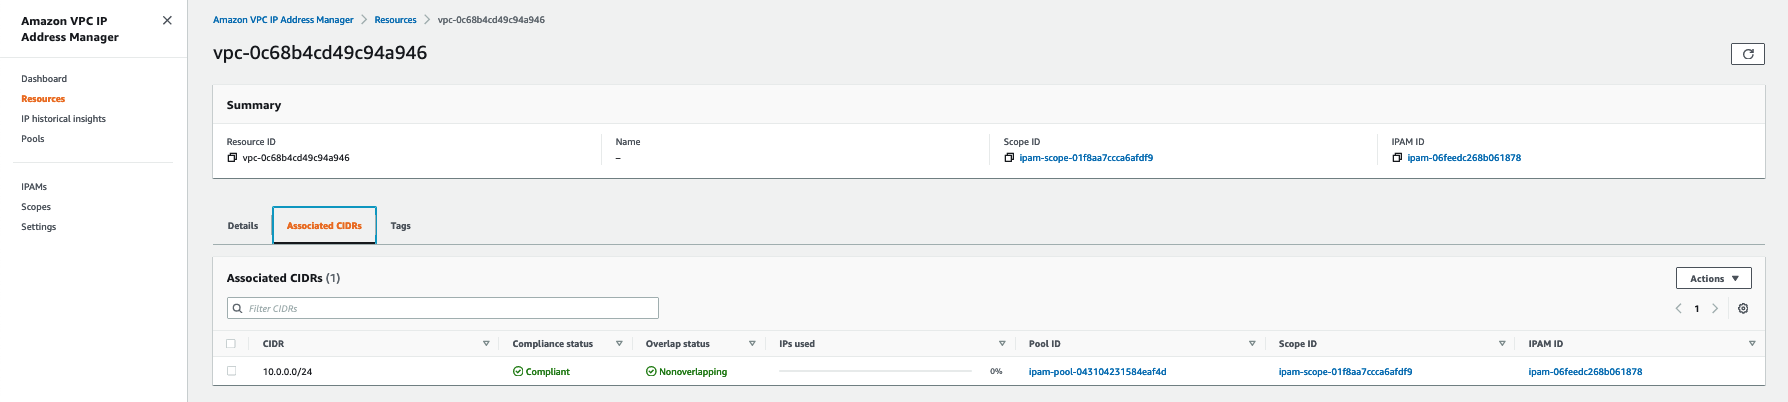Open Scopes in the sidebar
Screen dimensions: 1788x402
pos(36,207)
